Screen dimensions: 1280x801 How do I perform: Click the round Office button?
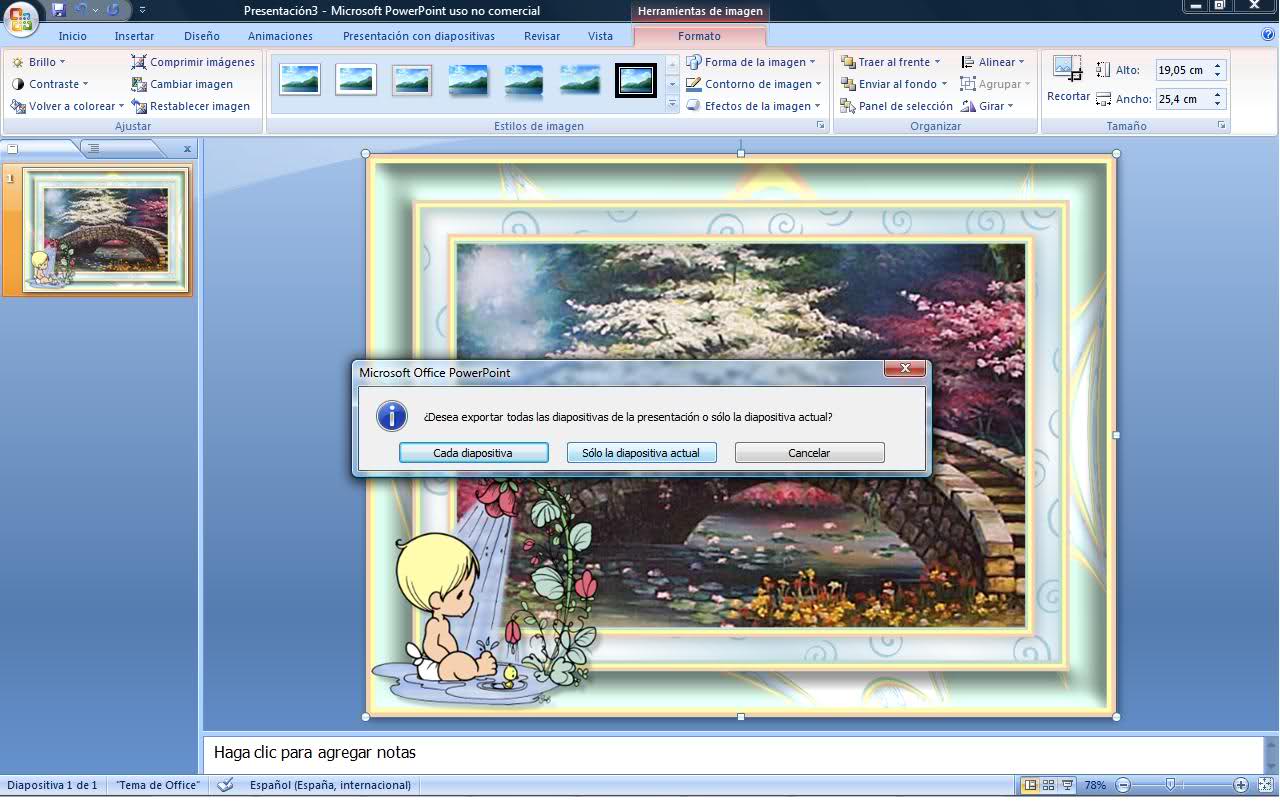click(x=20, y=17)
